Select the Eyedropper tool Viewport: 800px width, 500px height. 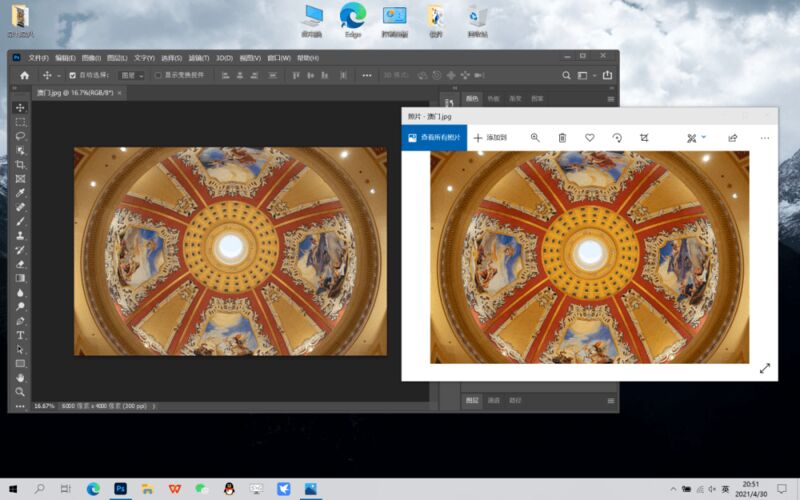(20, 193)
